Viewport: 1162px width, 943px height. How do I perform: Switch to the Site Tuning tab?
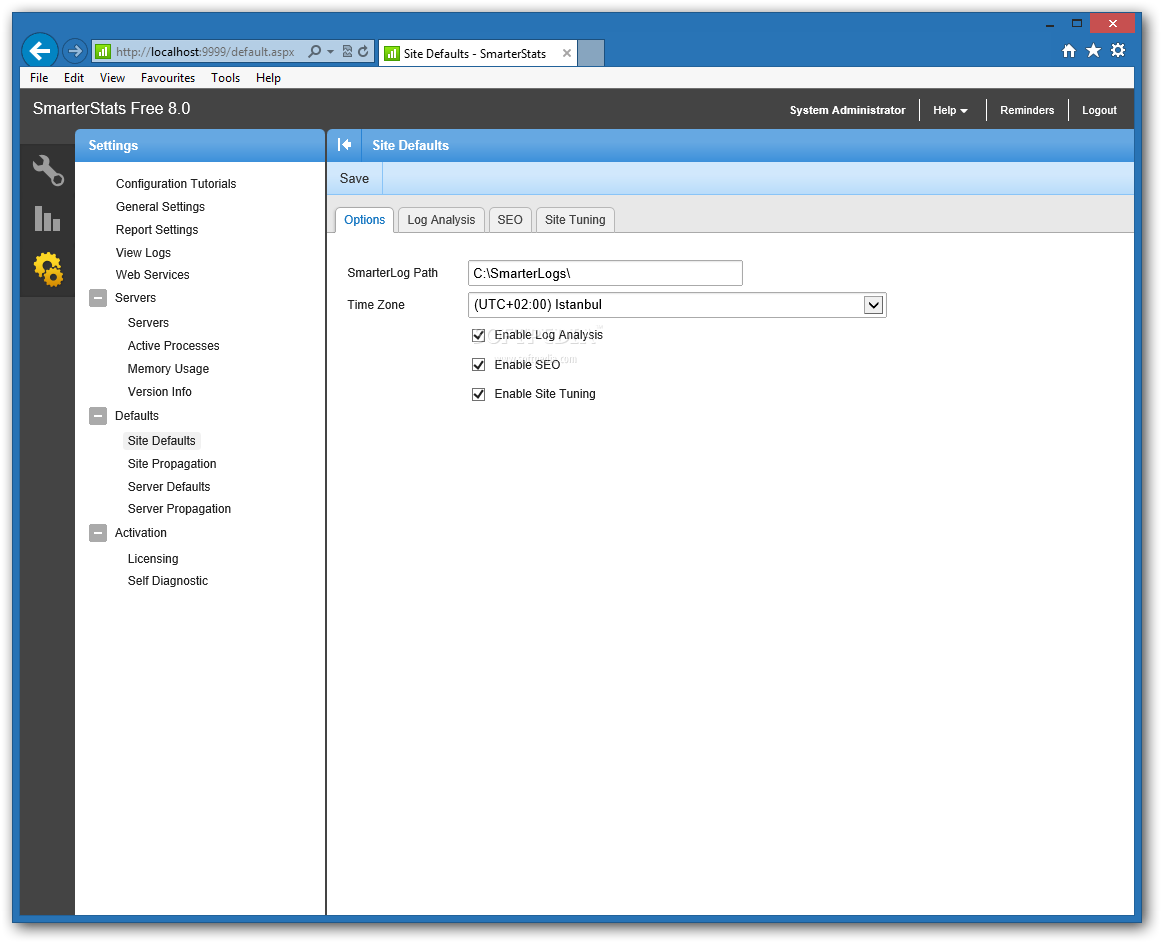click(x=575, y=220)
